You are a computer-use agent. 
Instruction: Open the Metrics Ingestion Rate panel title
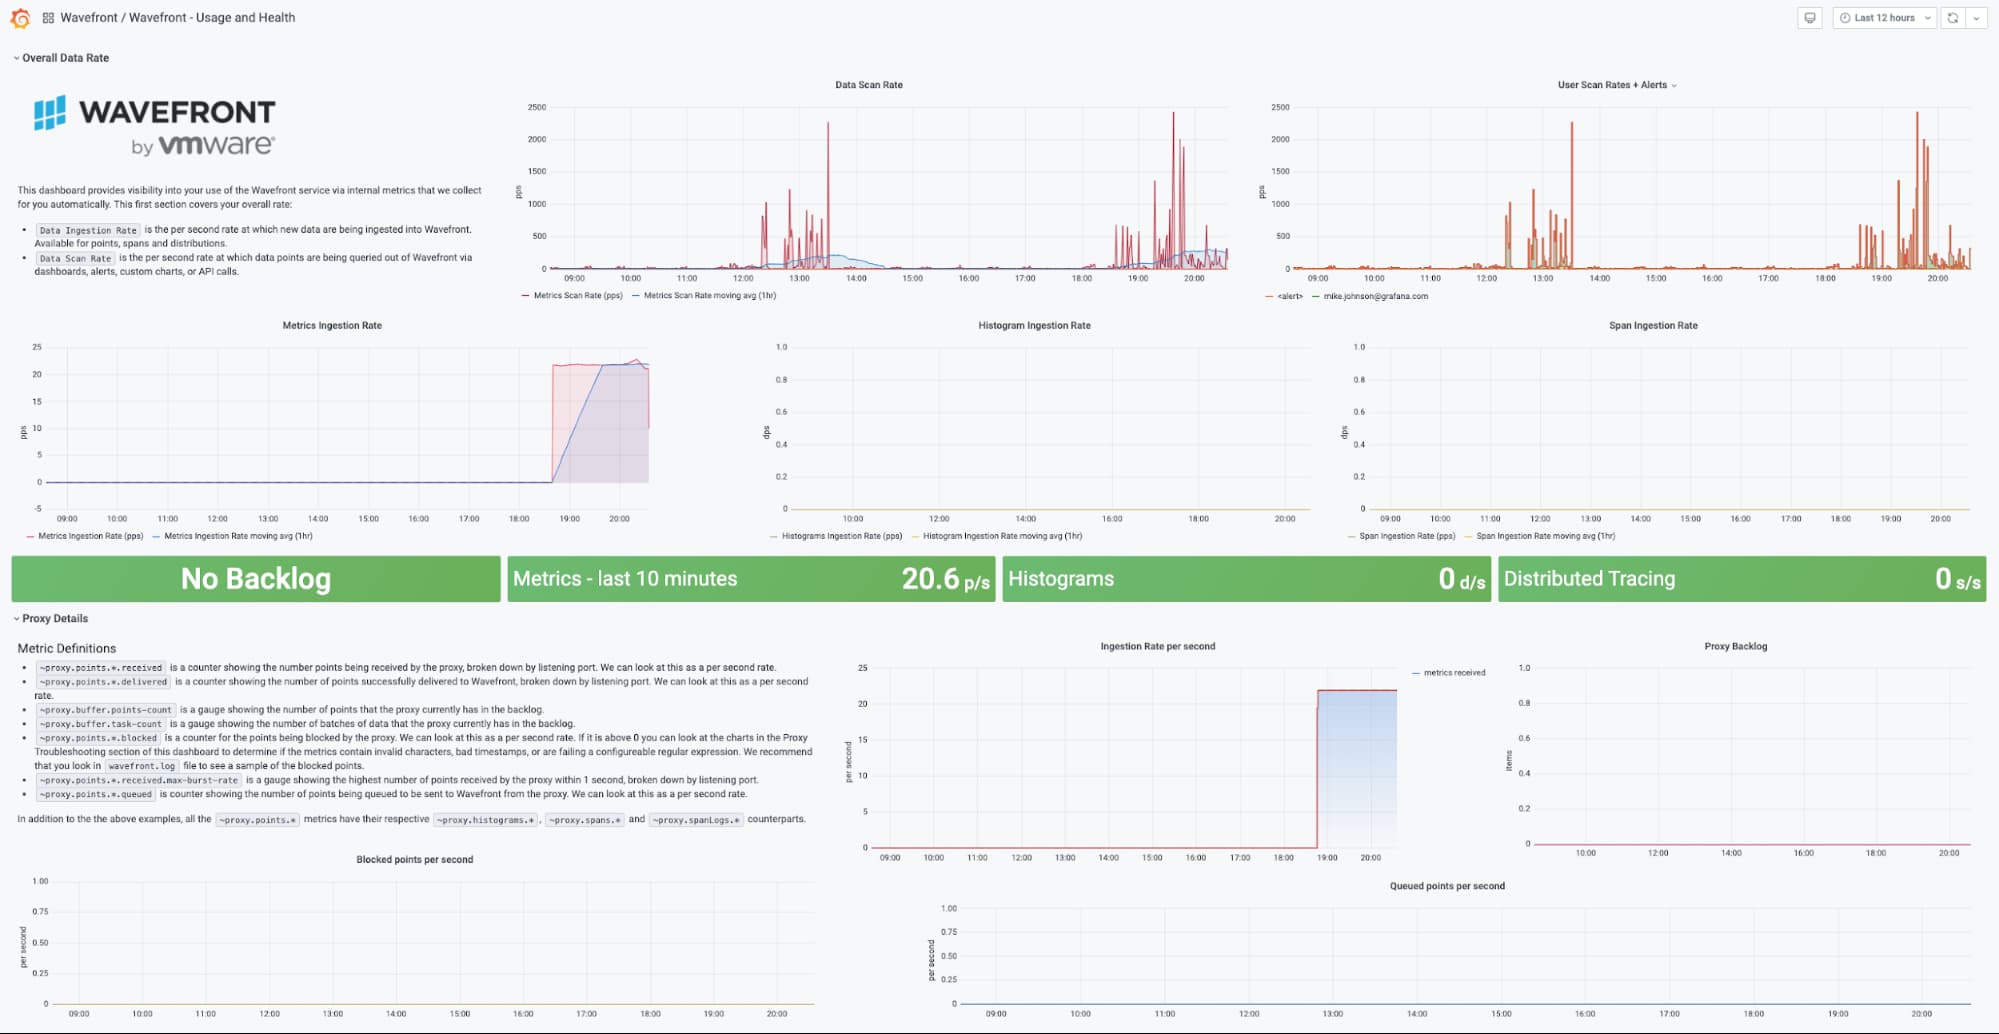pos(332,326)
